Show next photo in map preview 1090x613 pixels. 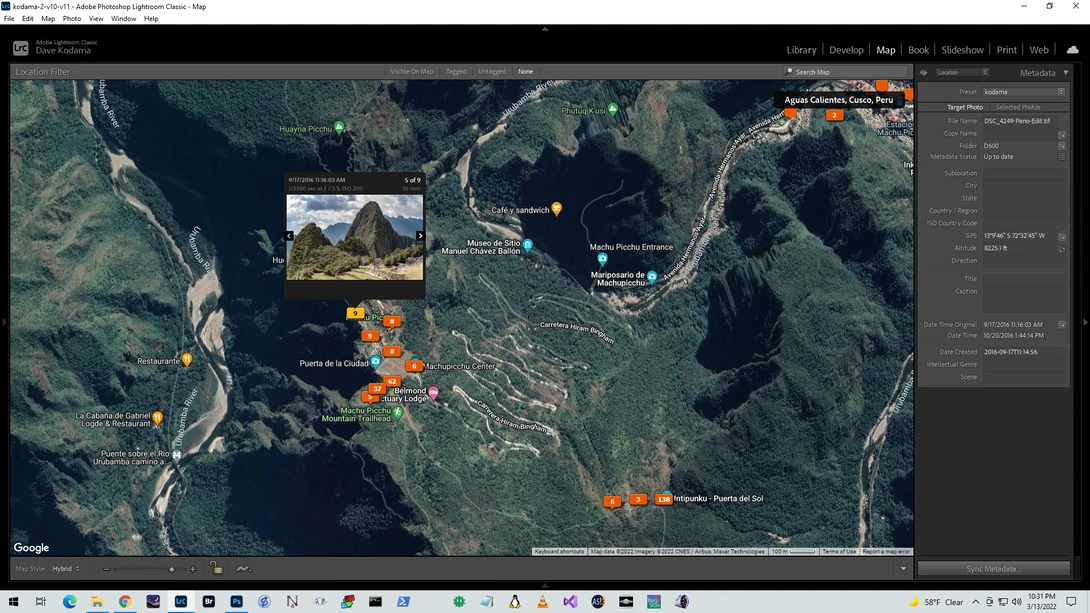(x=420, y=236)
